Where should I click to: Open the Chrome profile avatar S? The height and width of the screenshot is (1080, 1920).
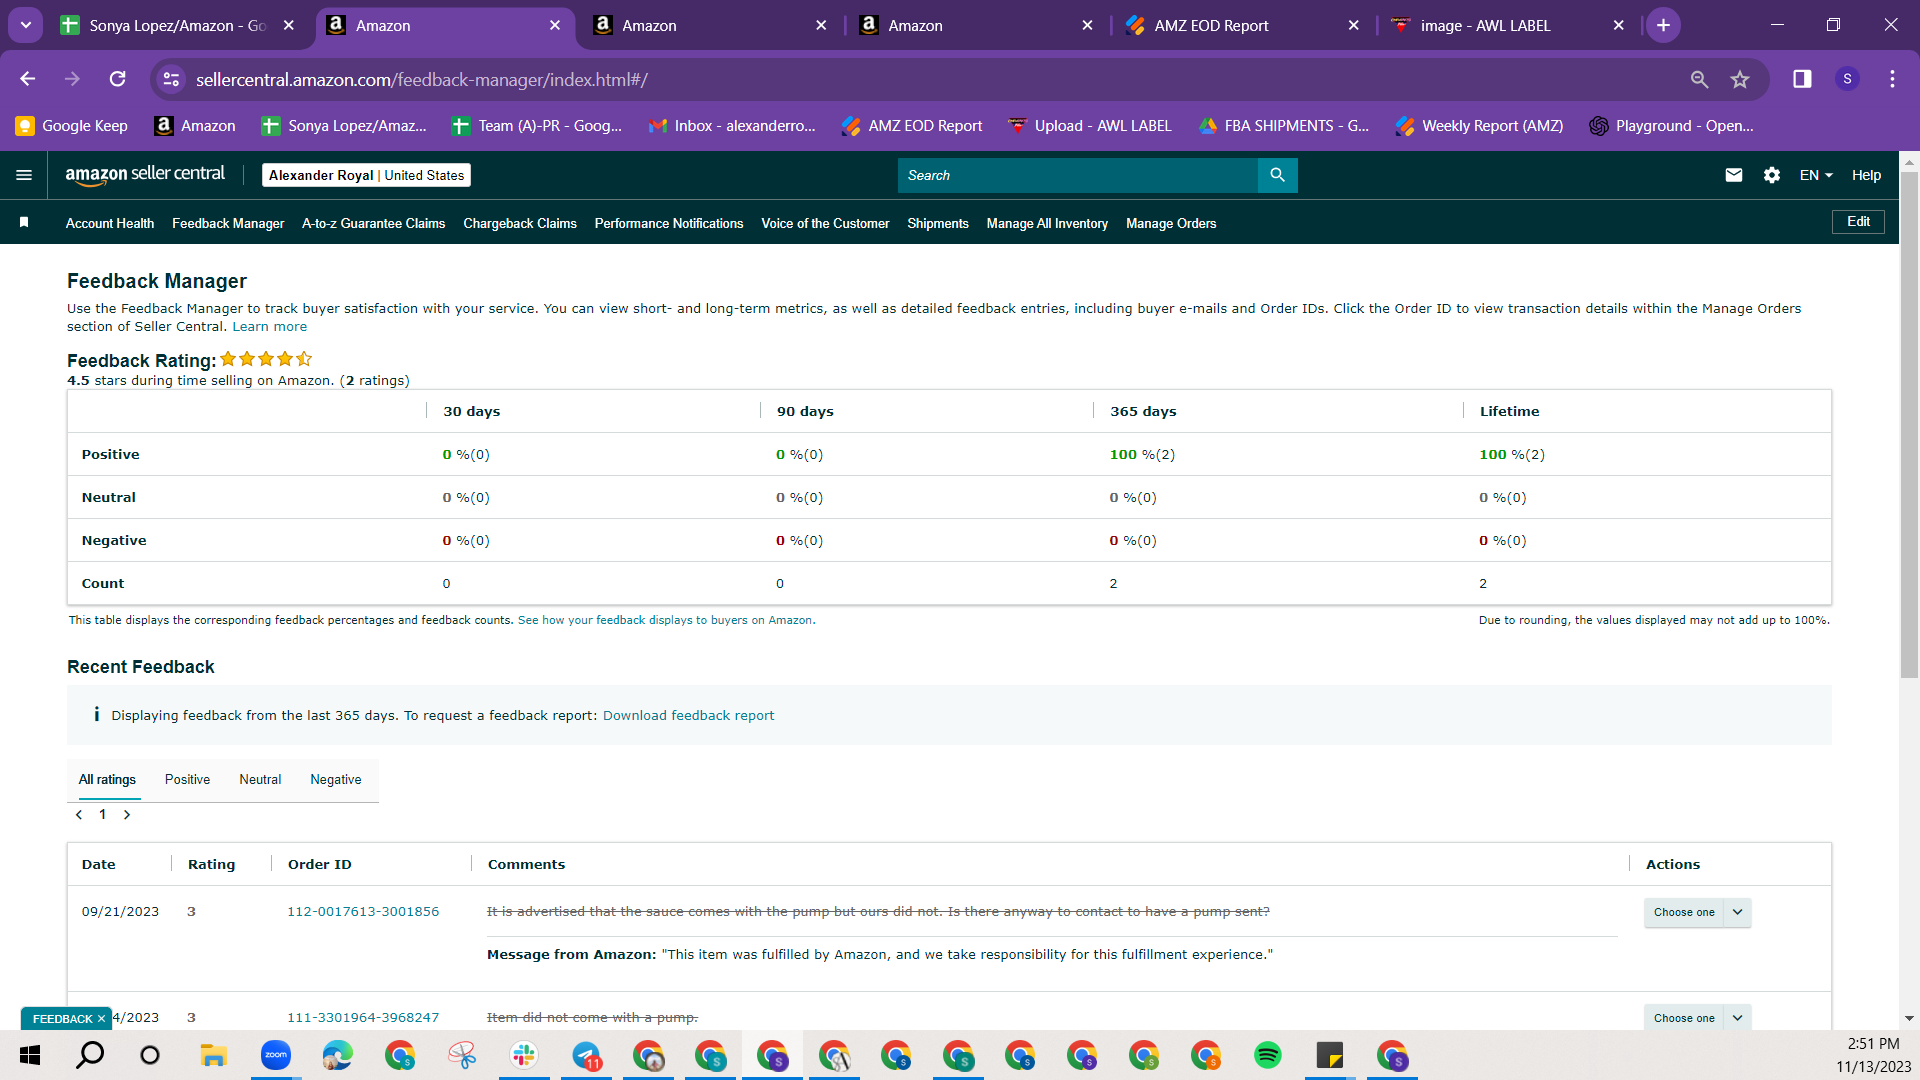pos(1847,79)
